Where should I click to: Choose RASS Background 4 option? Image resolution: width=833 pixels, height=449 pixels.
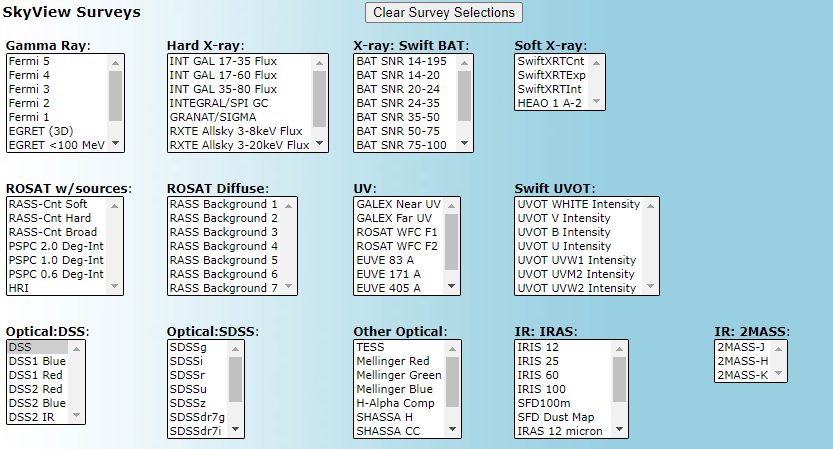point(224,246)
